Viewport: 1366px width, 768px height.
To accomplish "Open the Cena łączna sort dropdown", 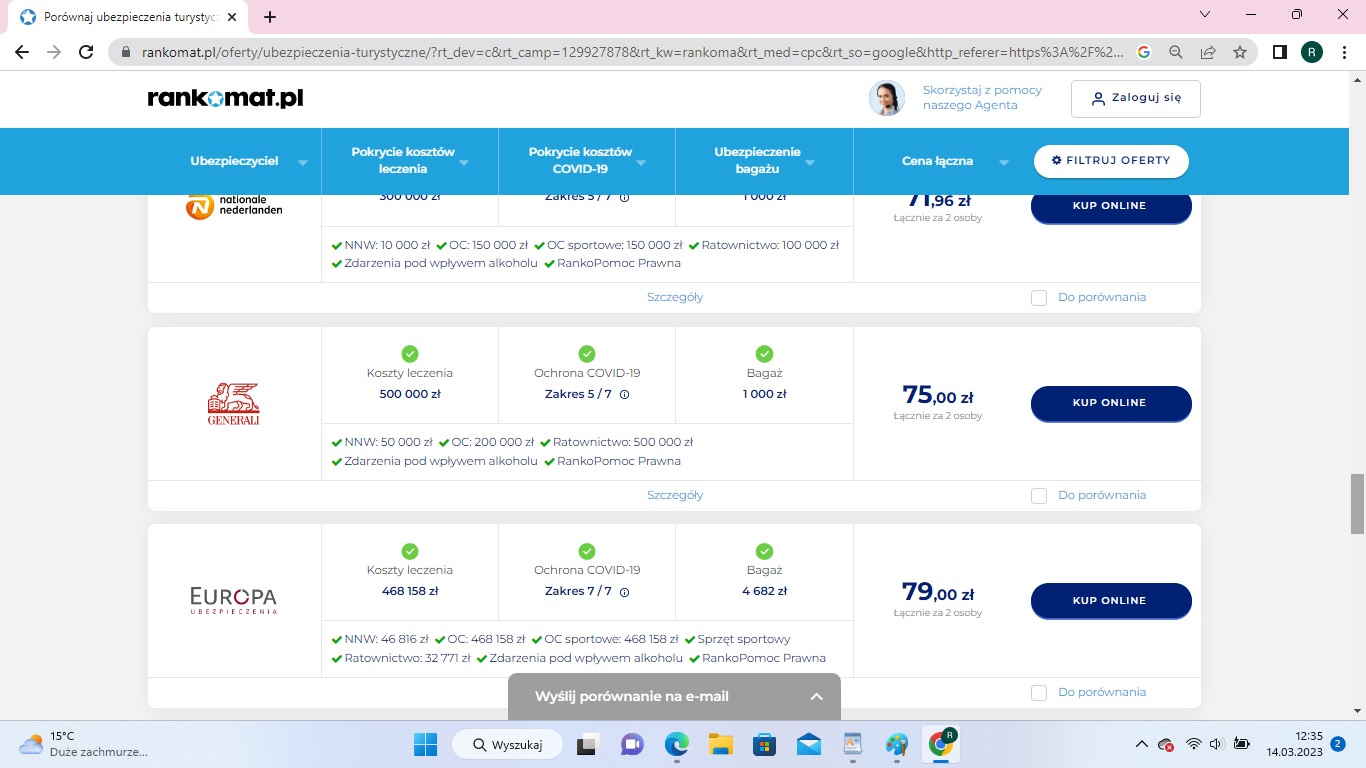I will (x=1003, y=162).
